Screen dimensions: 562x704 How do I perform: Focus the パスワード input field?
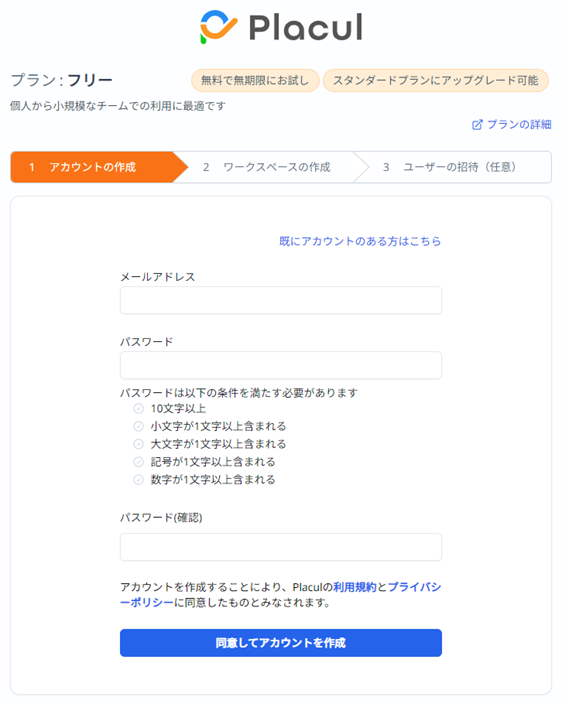click(281, 365)
